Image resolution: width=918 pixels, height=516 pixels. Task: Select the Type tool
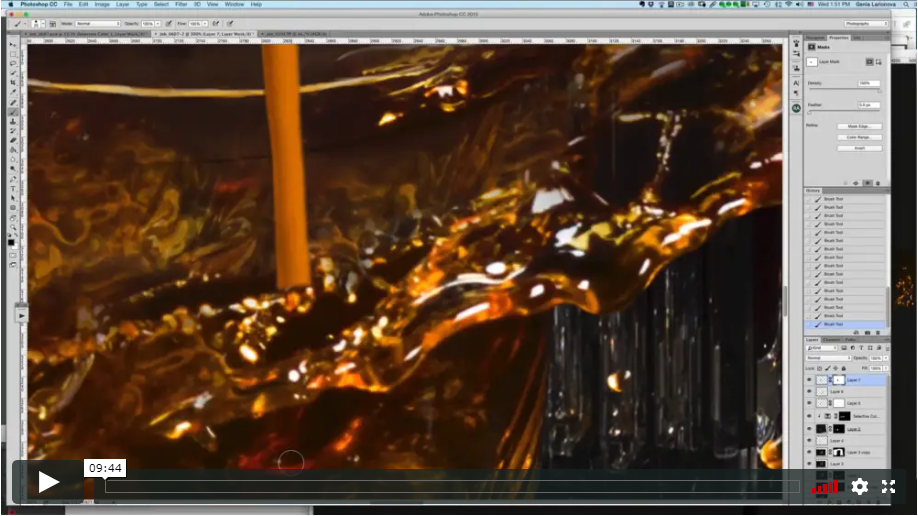tap(13, 188)
